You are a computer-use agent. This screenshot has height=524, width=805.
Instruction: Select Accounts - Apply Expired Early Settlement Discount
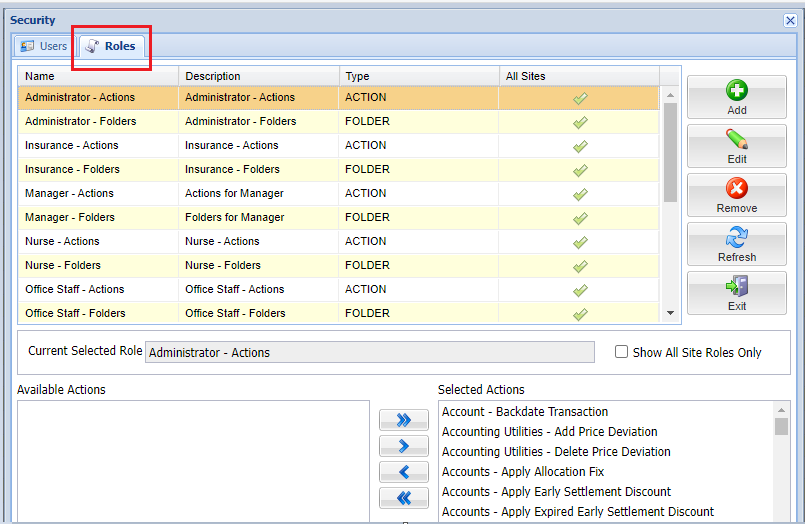(578, 512)
